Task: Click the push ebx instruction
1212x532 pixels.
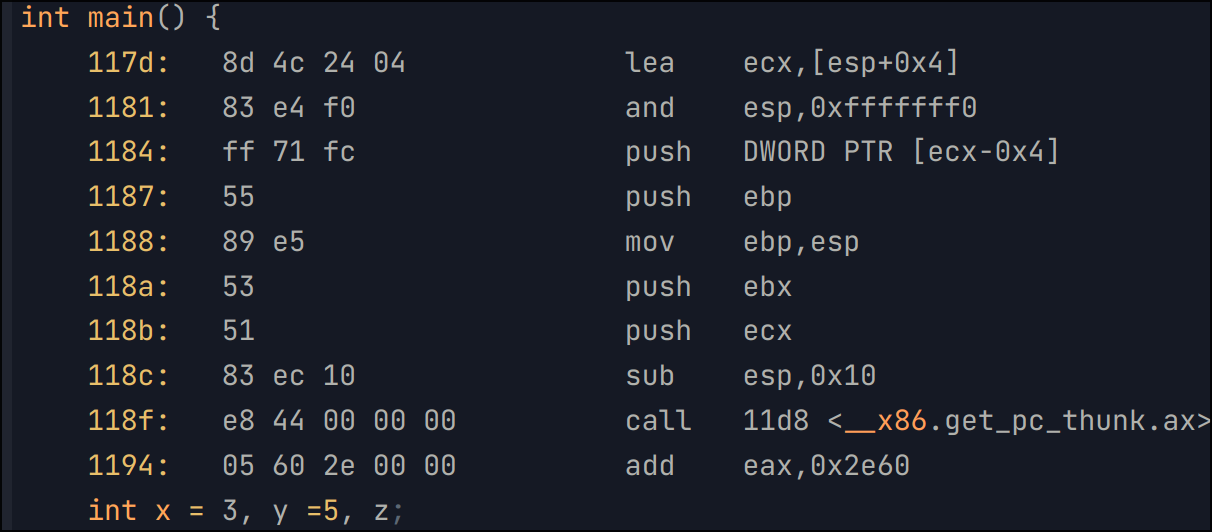Action: [x=708, y=287]
